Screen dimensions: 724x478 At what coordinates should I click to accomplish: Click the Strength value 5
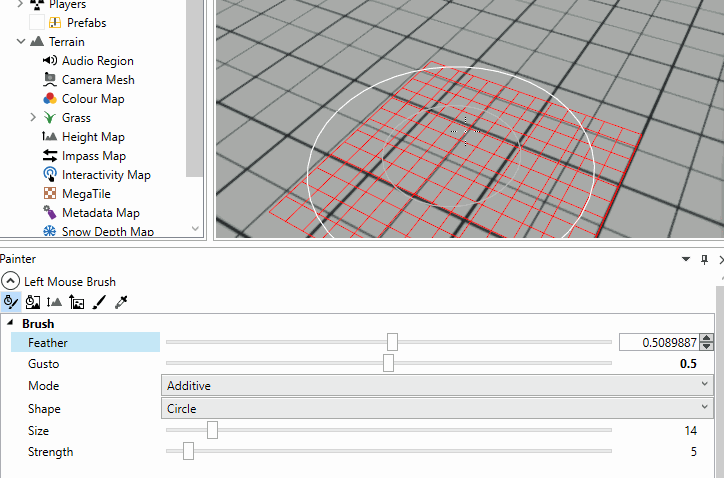[693, 452]
